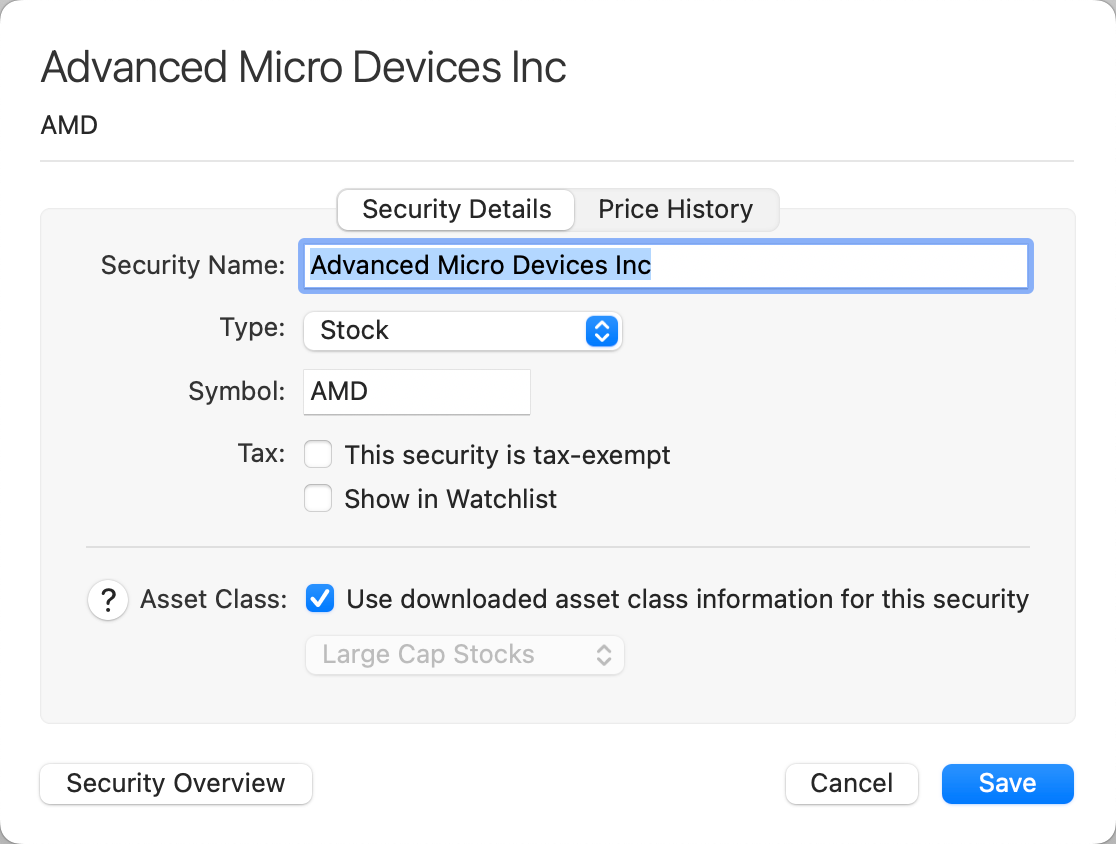This screenshot has width=1116, height=844.
Task: Click the question mark help icon
Action: (x=108, y=601)
